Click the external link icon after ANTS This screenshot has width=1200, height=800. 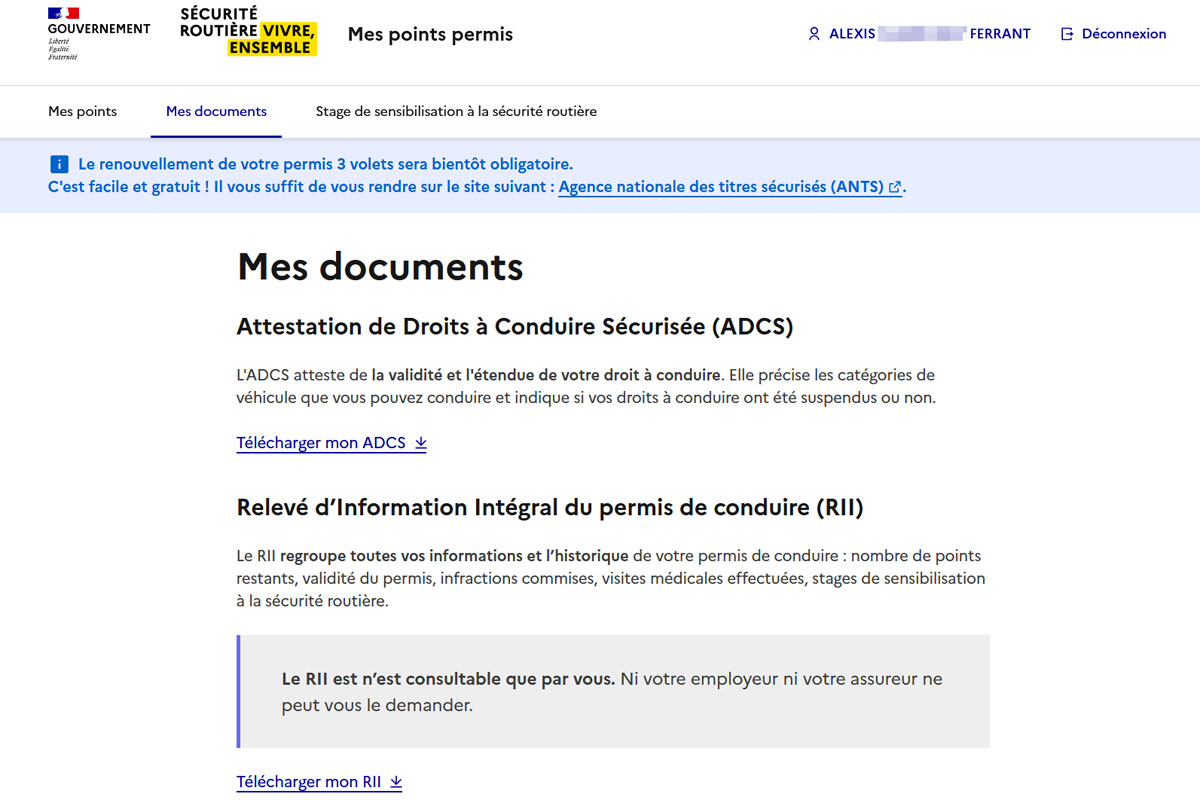pos(895,187)
